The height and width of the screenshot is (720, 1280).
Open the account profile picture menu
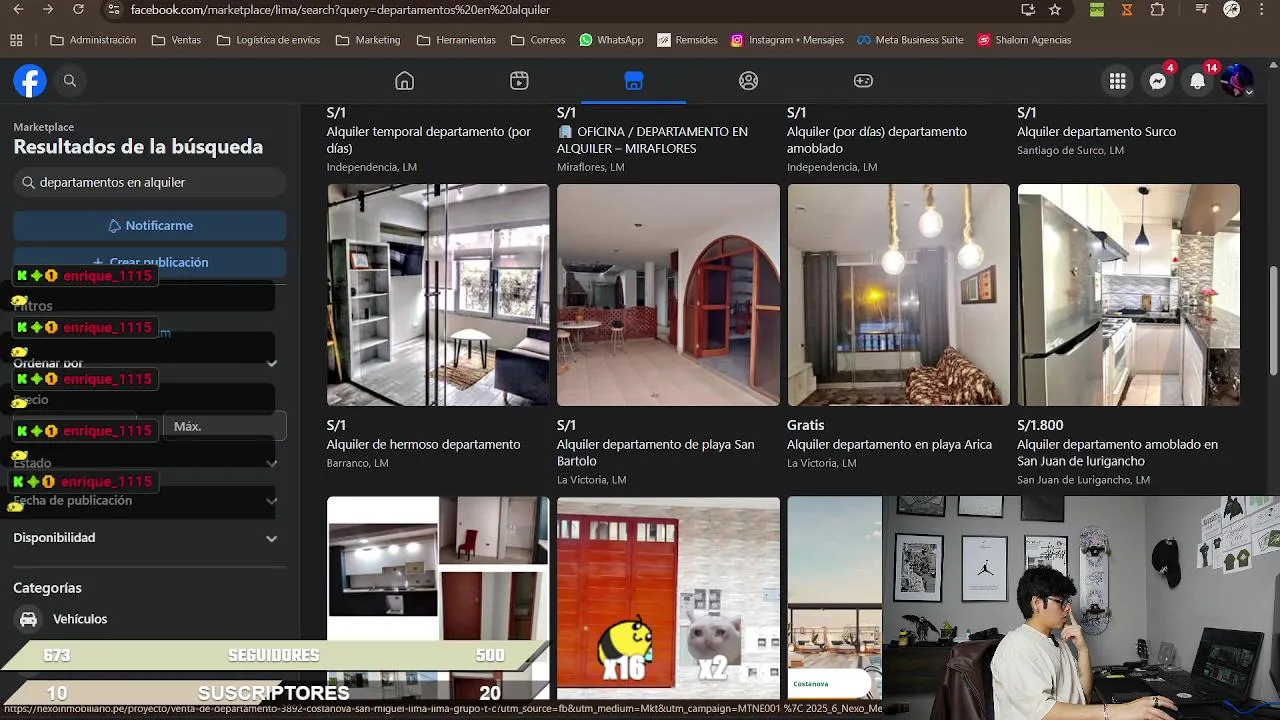pos(1237,81)
